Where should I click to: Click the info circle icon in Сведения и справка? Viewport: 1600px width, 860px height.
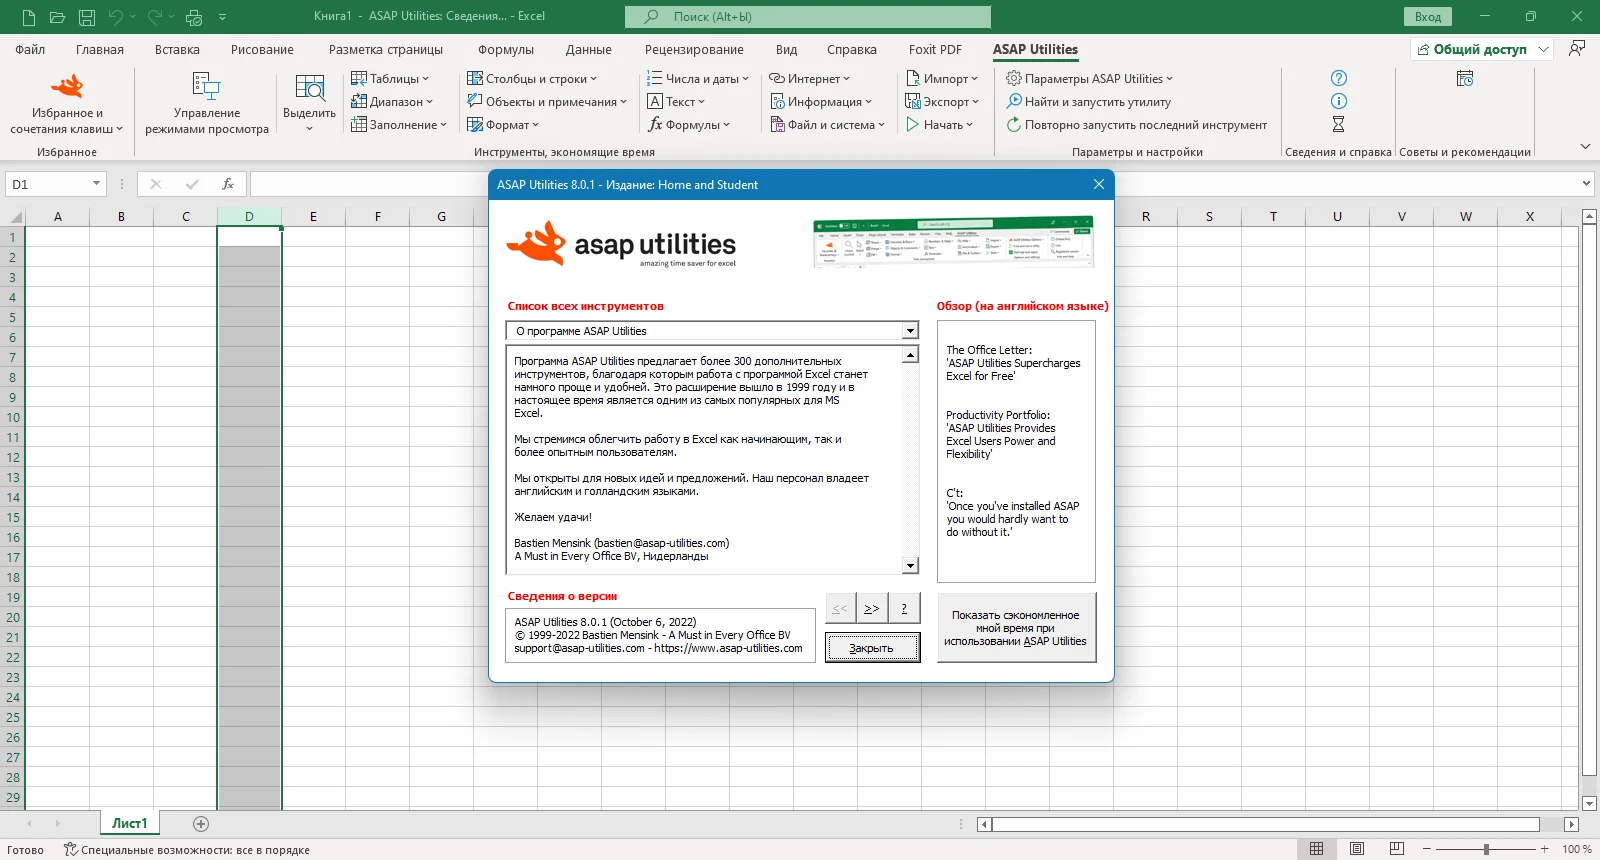1339,101
